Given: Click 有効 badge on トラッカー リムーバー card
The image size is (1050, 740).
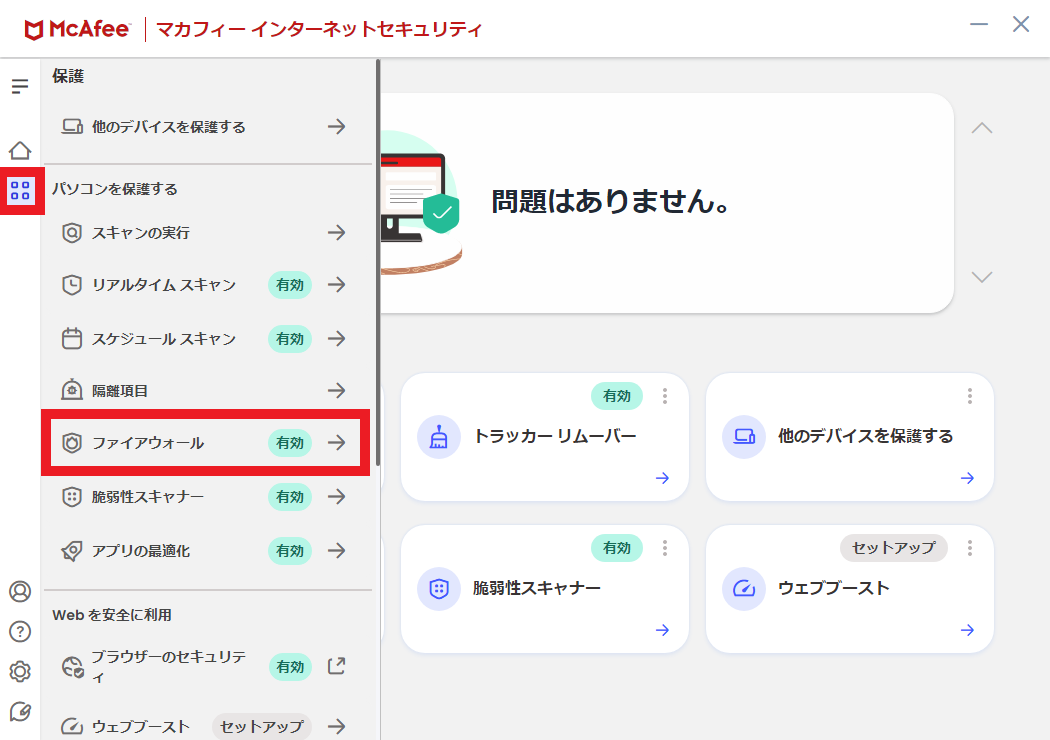Looking at the screenshot, I should (617, 396).
